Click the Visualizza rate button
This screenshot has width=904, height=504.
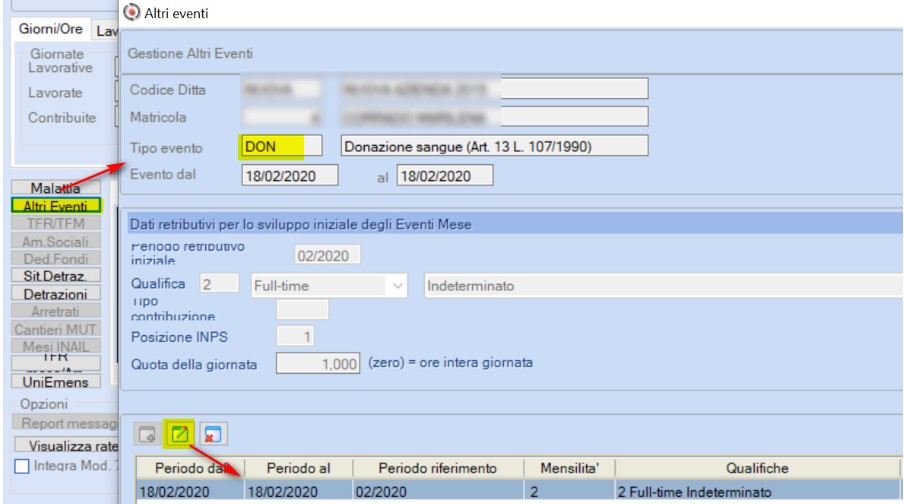[66, 445]
